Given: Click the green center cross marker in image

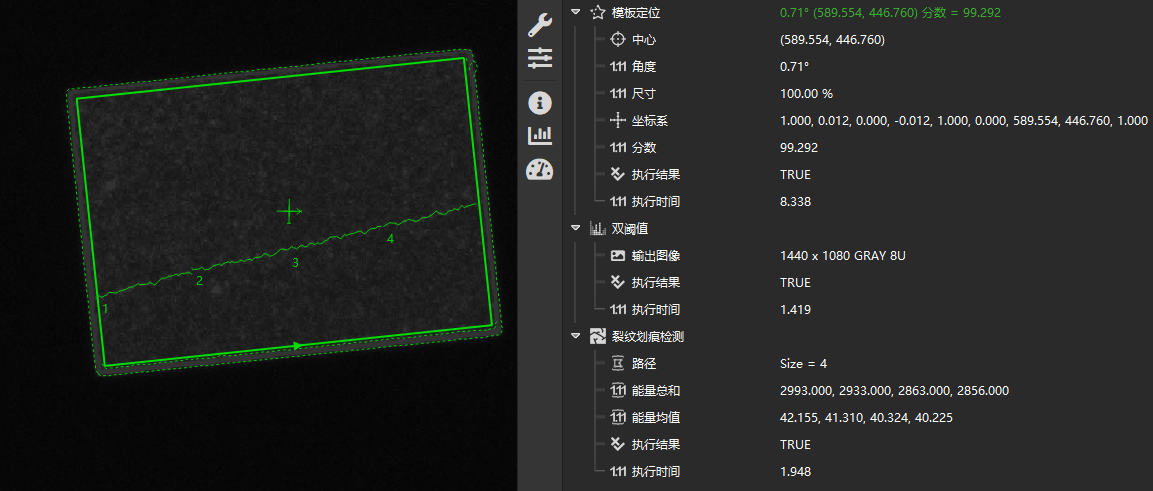Looking at the screenshot, I should point(289,211).
